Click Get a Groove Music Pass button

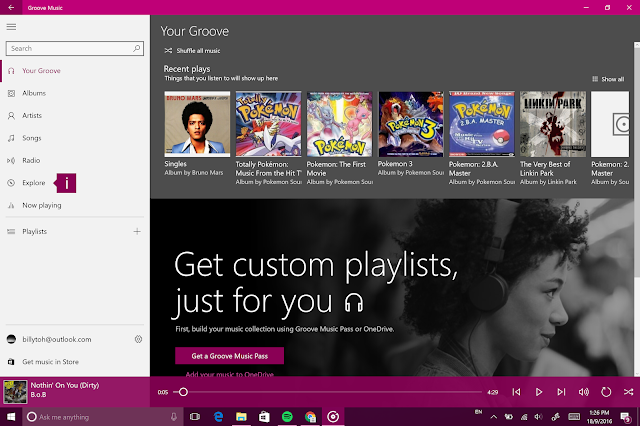coord(229,356)
